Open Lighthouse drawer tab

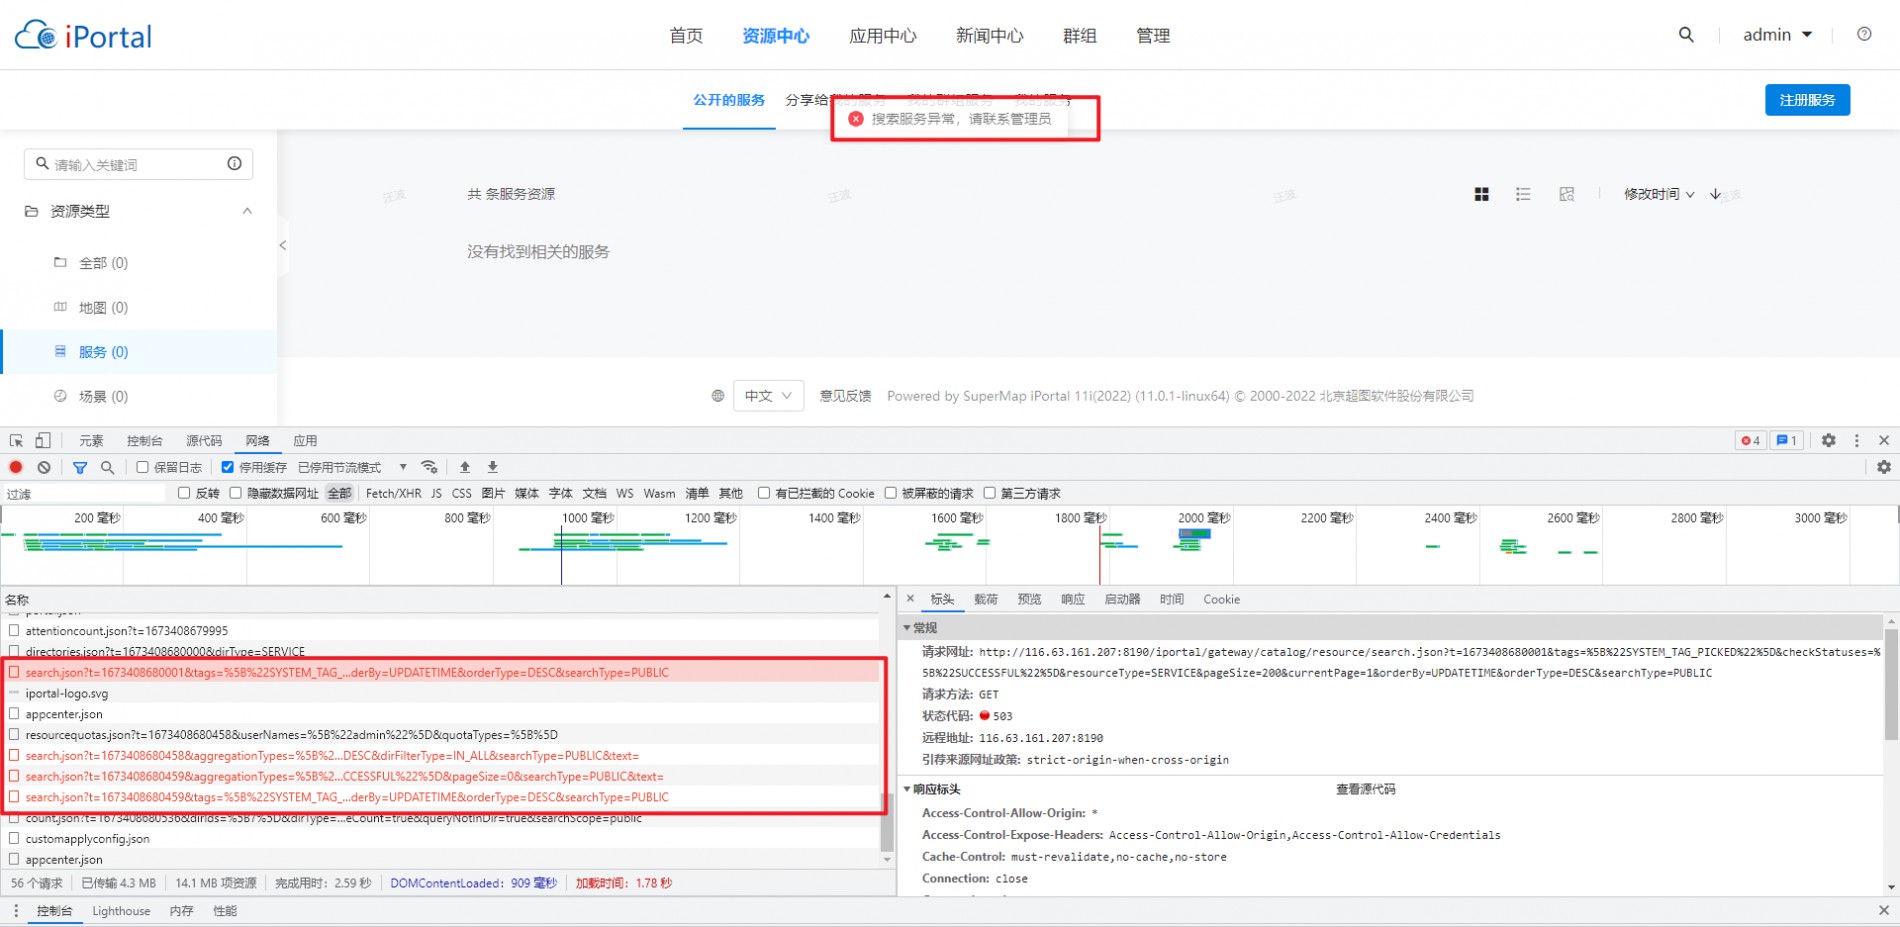tap(121, 911)
